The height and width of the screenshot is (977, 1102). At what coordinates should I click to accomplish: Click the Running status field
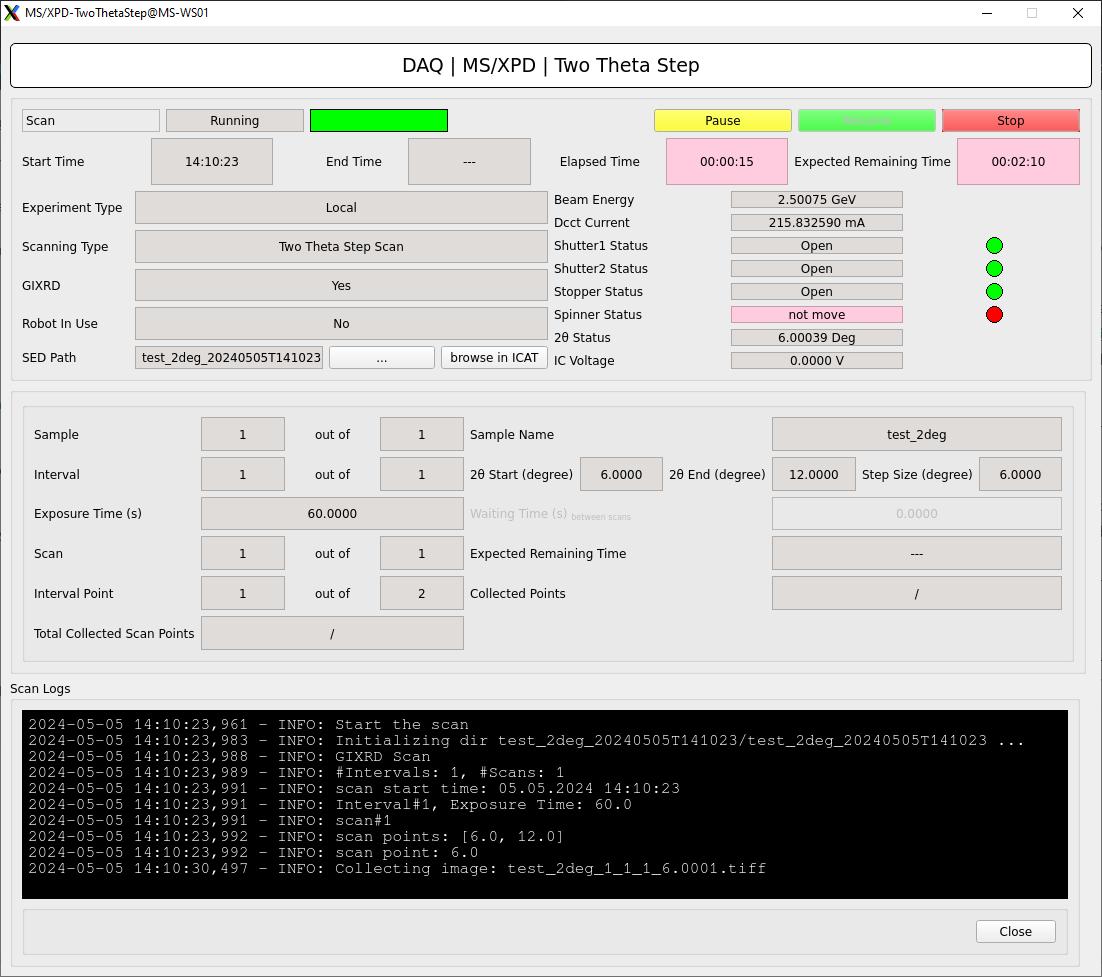click(x=235, y=120)
